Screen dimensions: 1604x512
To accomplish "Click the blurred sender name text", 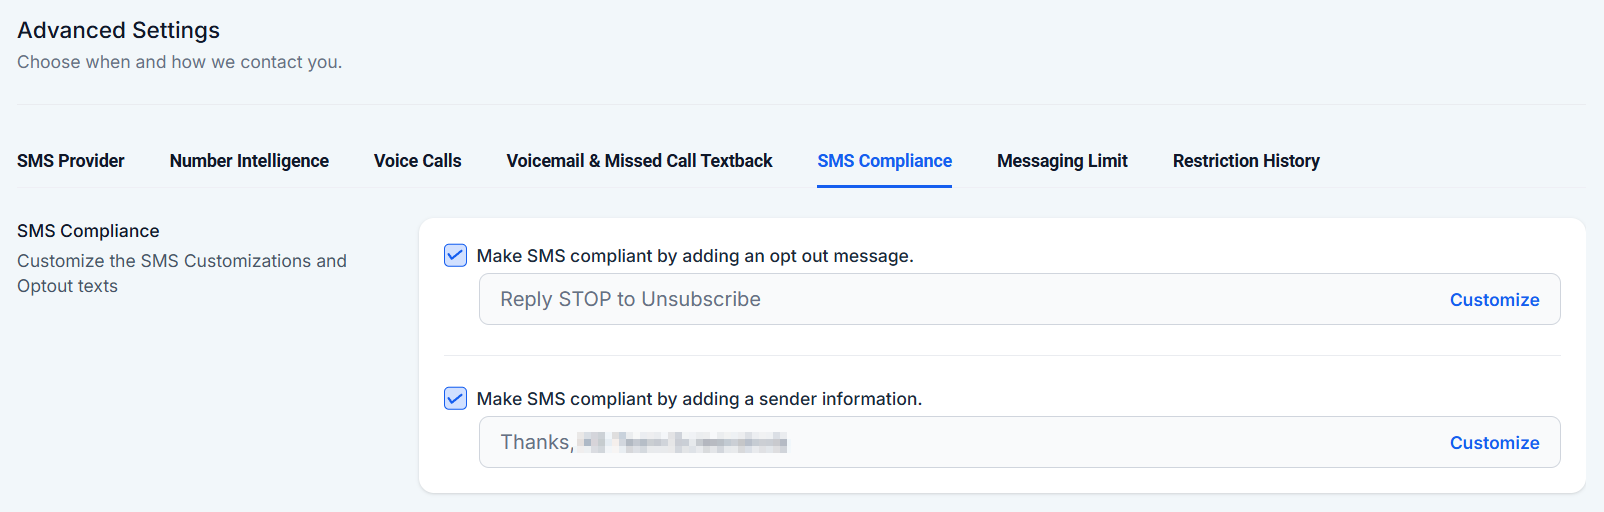I will [683, 442].
